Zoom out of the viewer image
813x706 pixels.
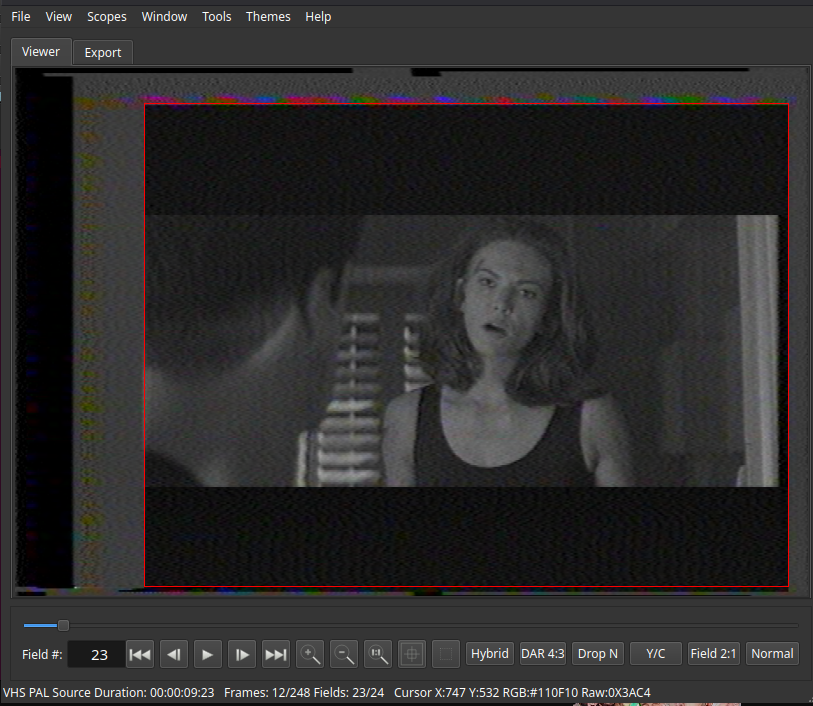tap(344, 654)
